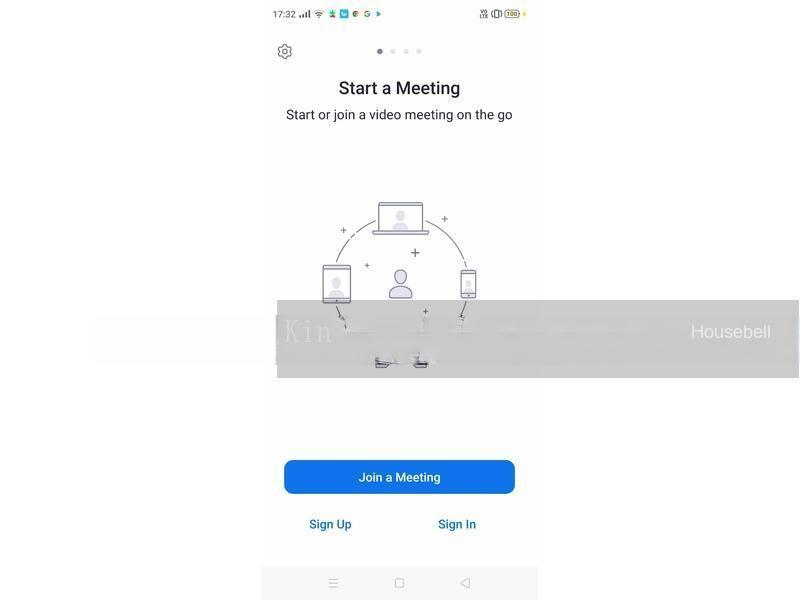Tap the Start a Meeting heading
The width and height of the screenshot is (800, 600).
[x=399, y=88]
